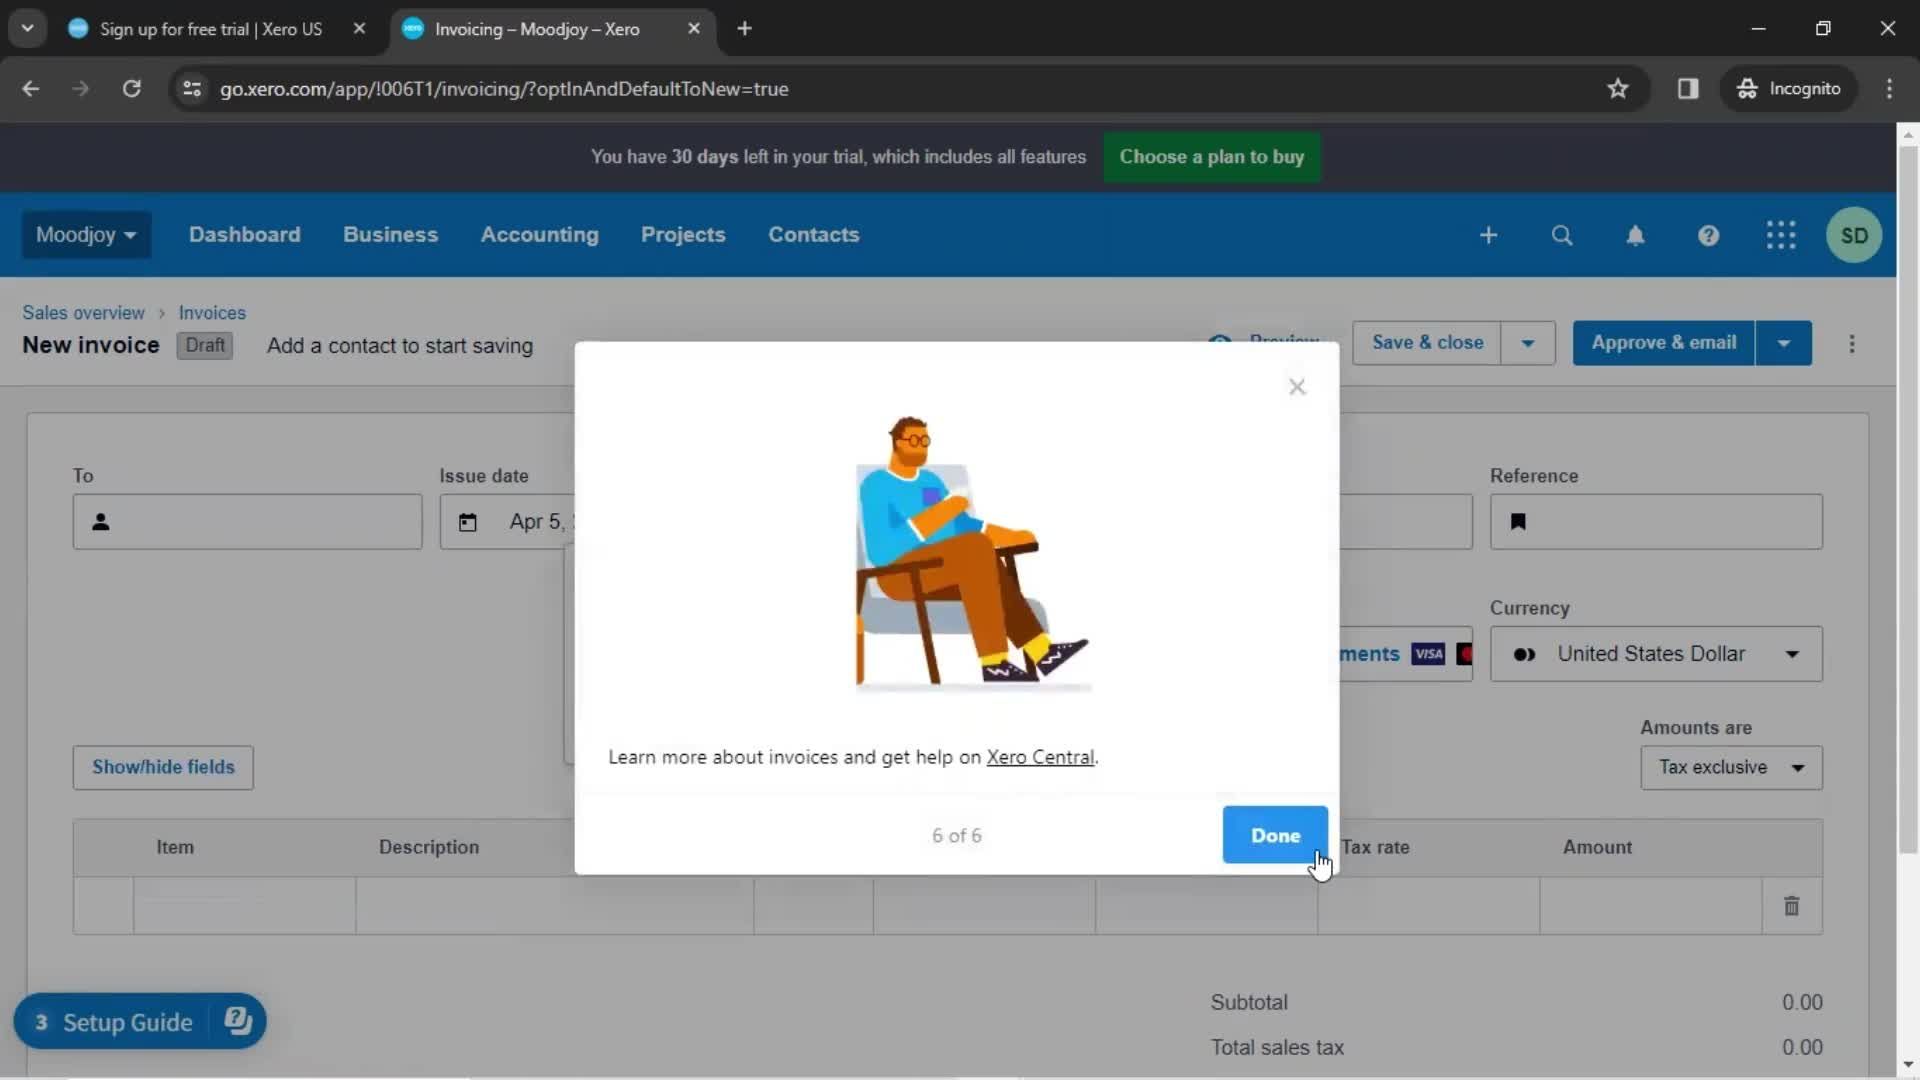Click the Draft status badge
The image size is (1920, 1080).
tap(205, 345)
